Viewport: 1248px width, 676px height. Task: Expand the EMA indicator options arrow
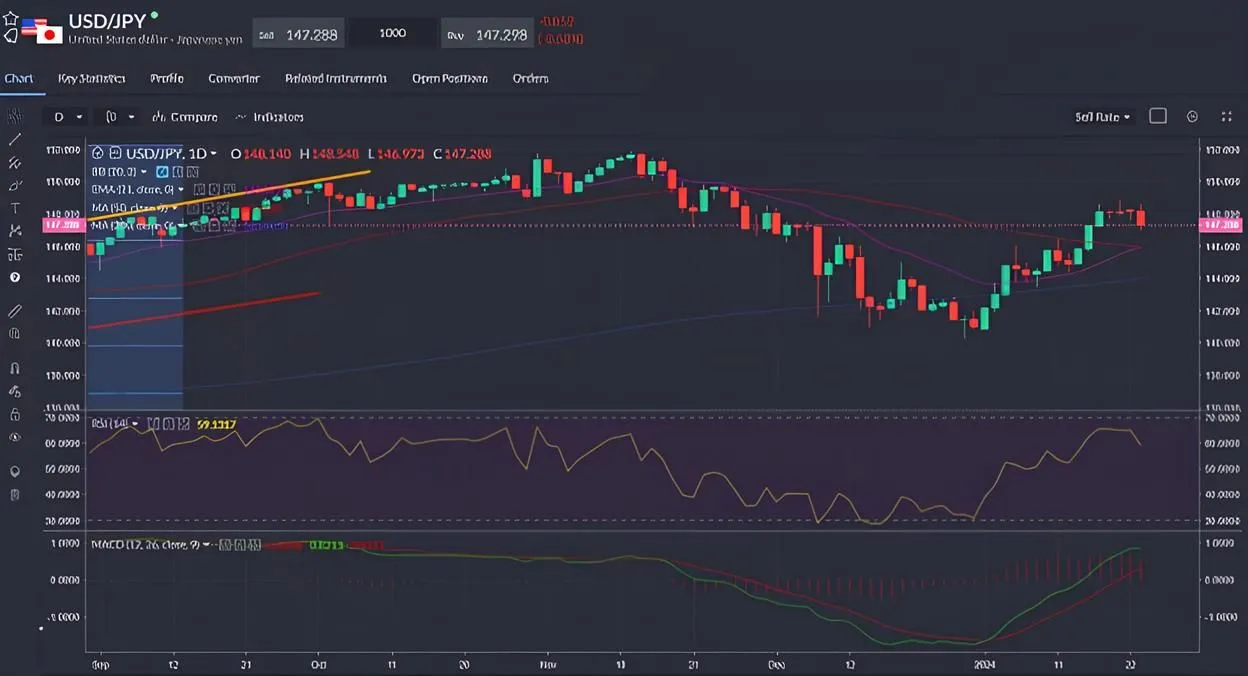point(182,189)
